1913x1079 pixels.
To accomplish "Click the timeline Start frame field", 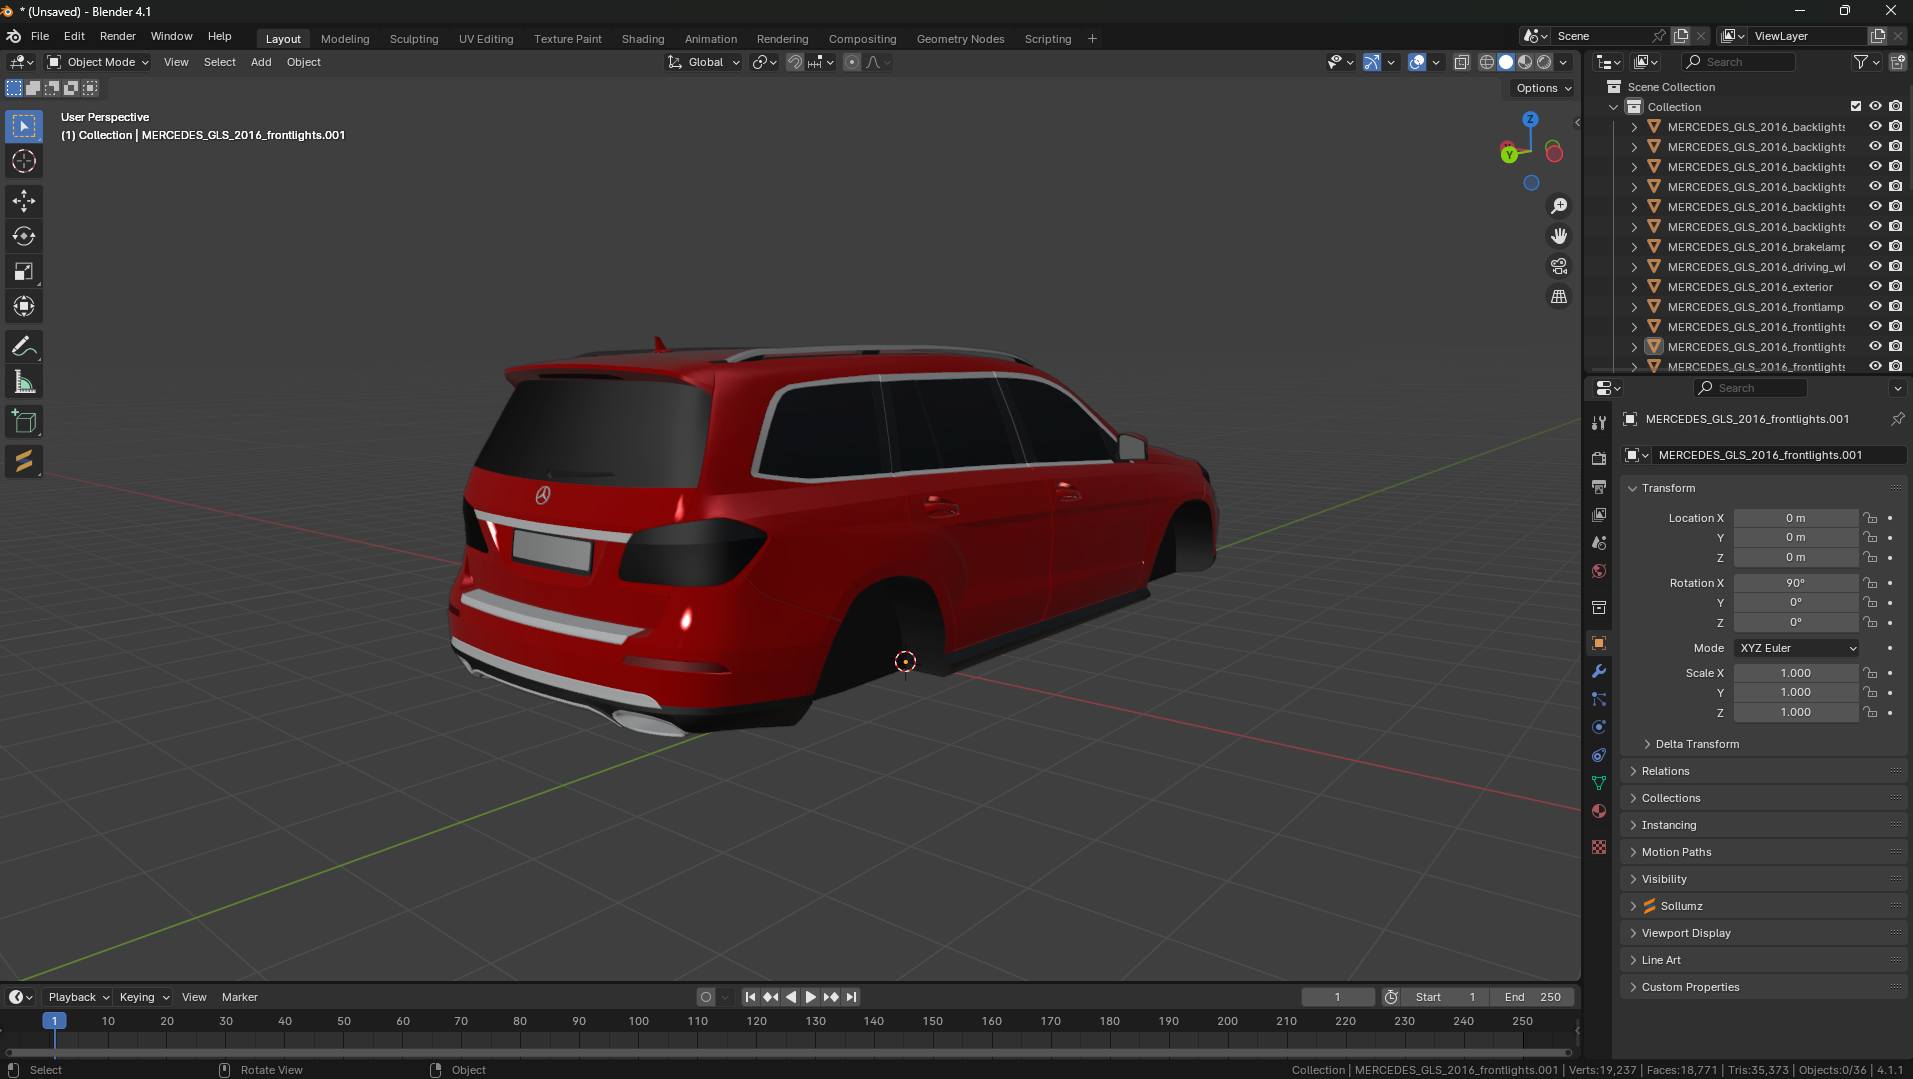I will click(x=1445, y=997).
